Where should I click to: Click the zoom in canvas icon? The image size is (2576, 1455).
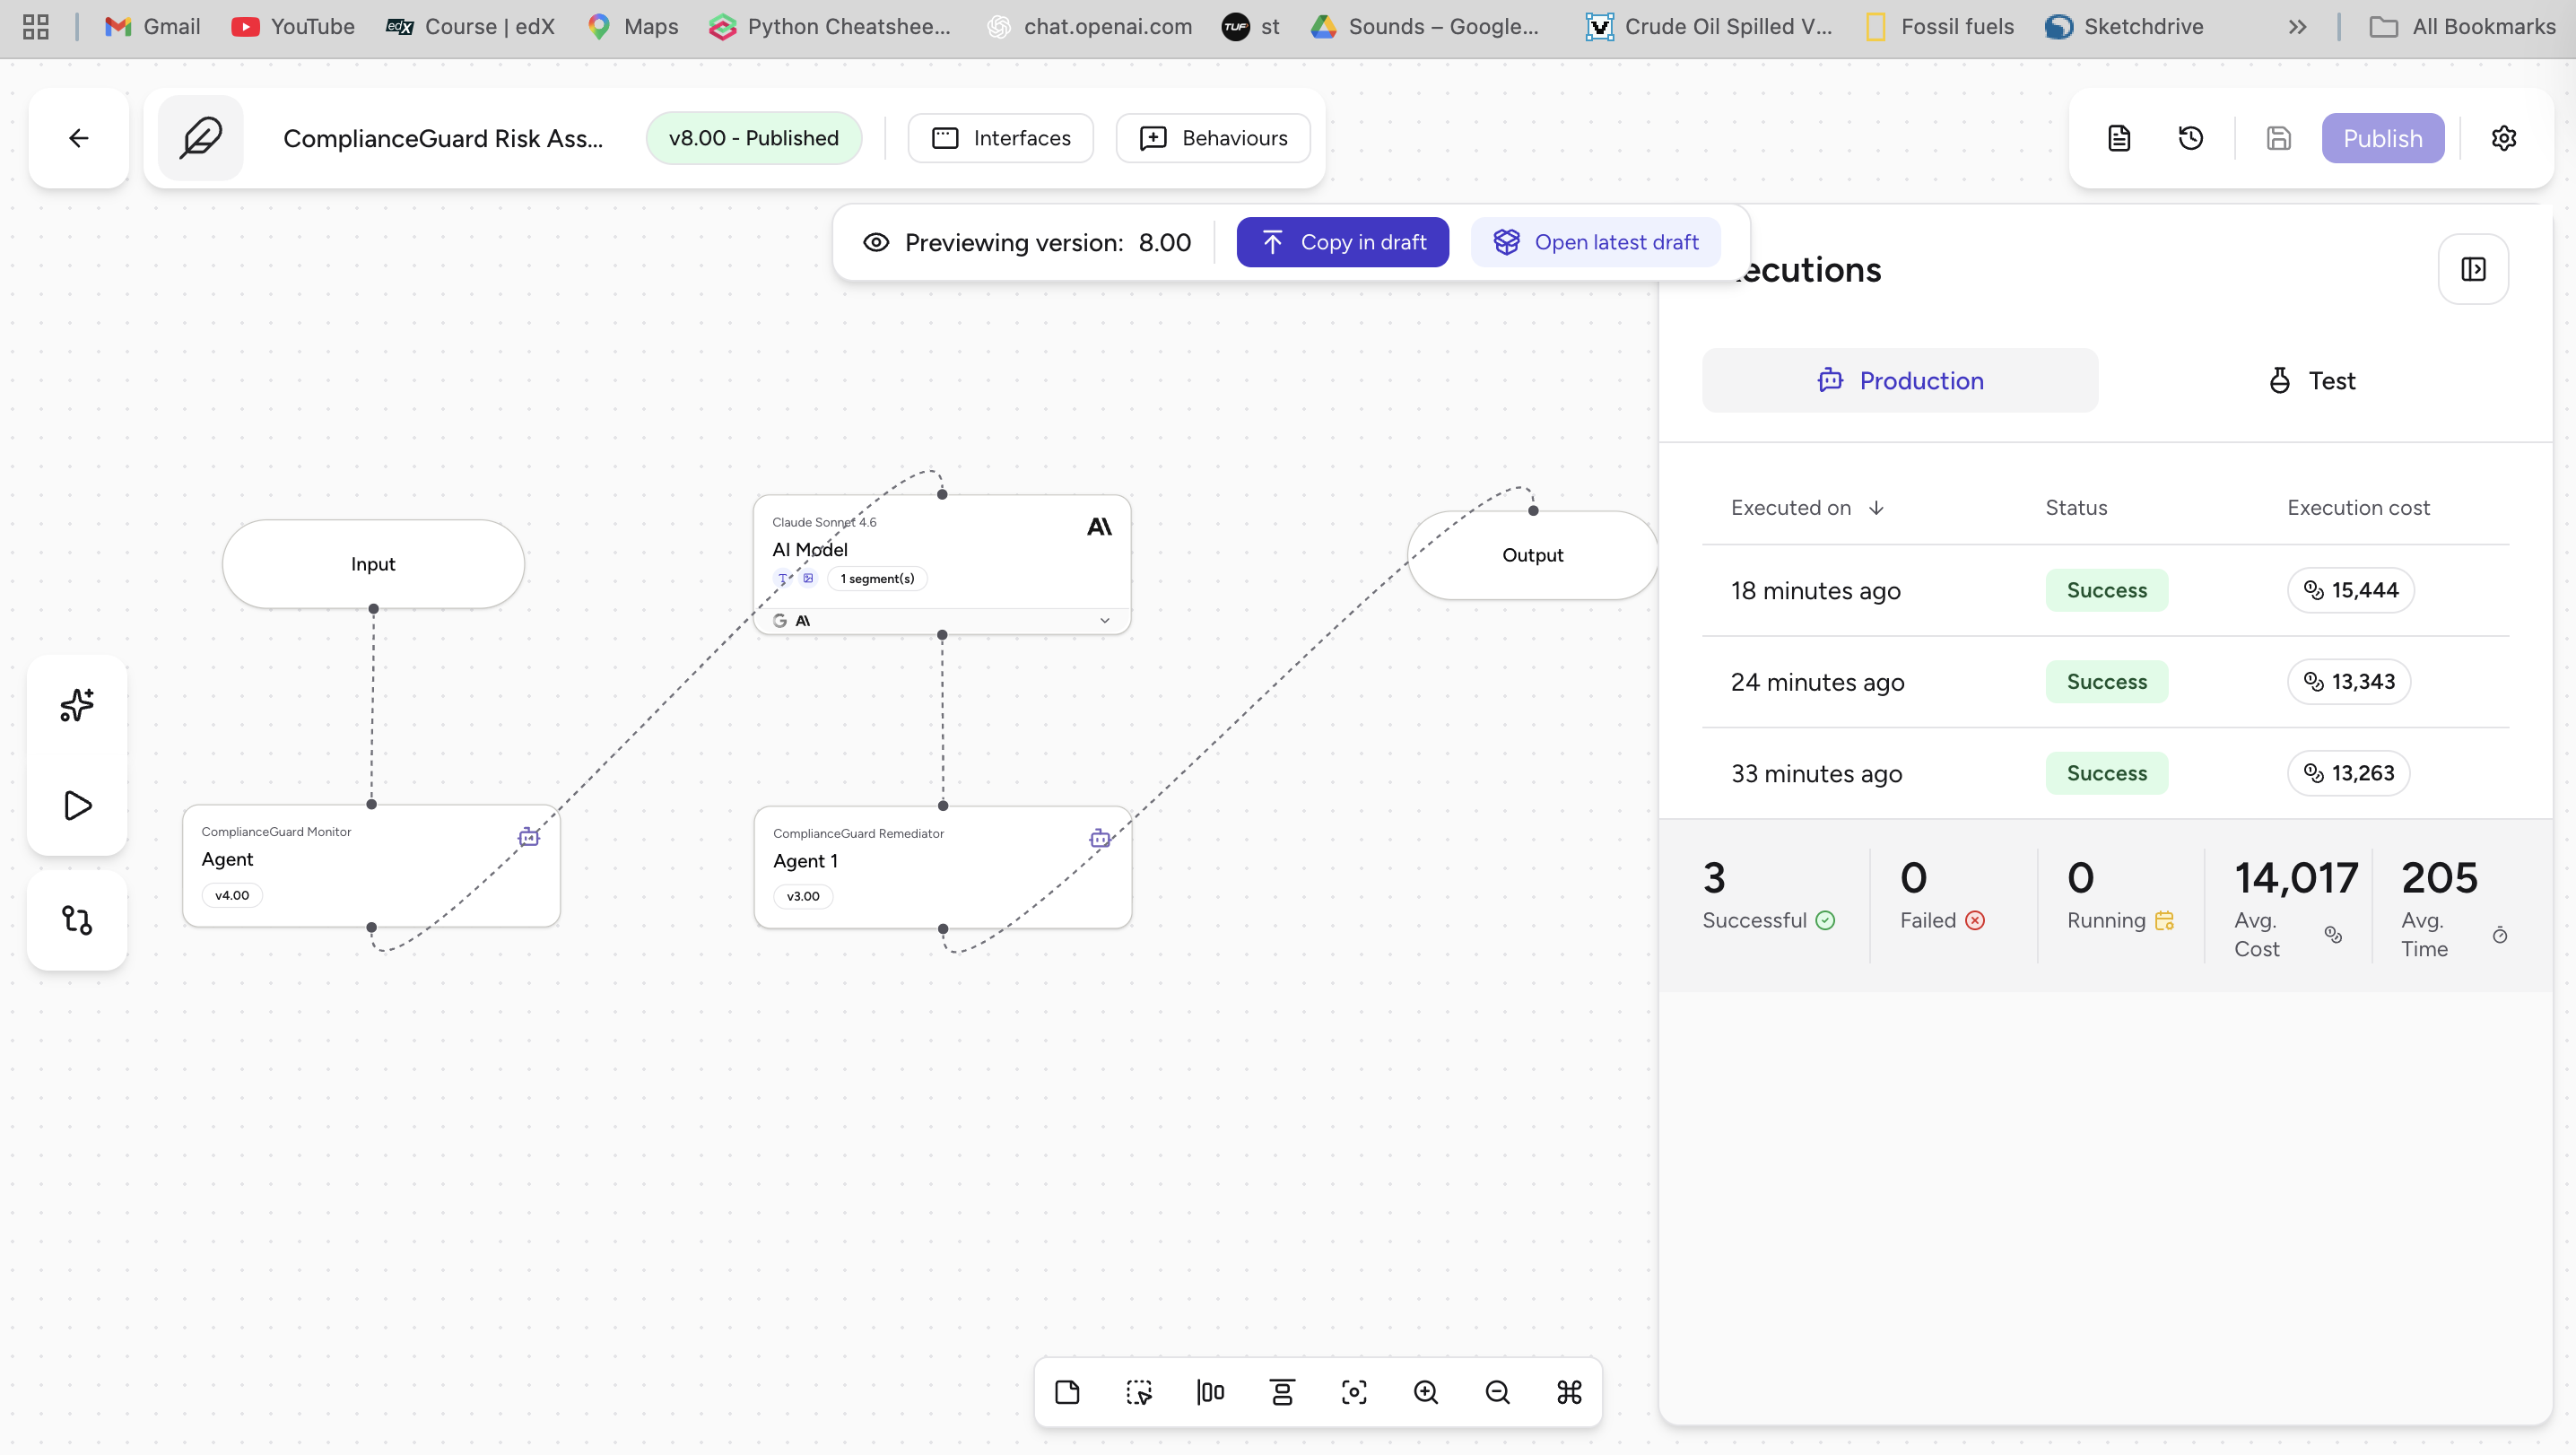click(x=1425, y=1392)
